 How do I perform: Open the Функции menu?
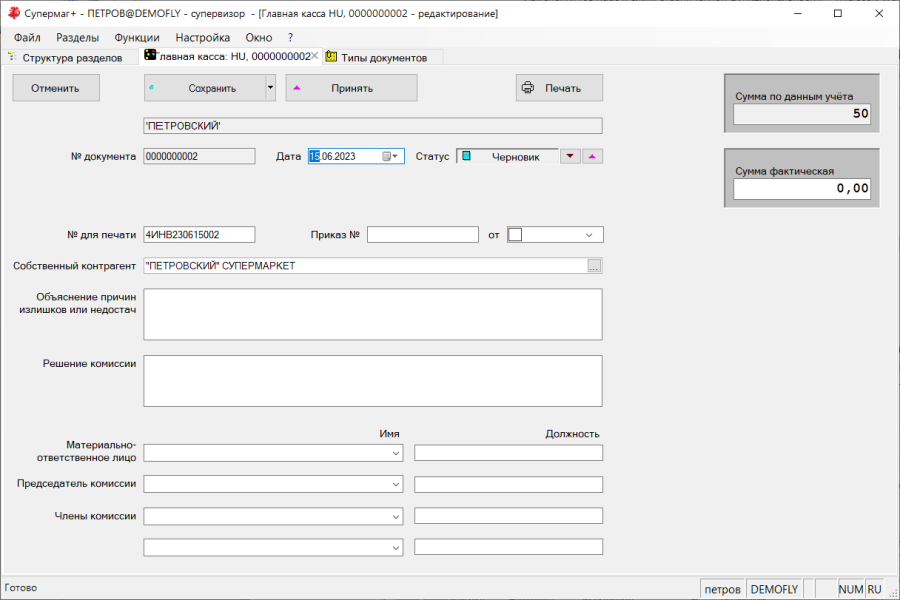[x=136, y=37]
